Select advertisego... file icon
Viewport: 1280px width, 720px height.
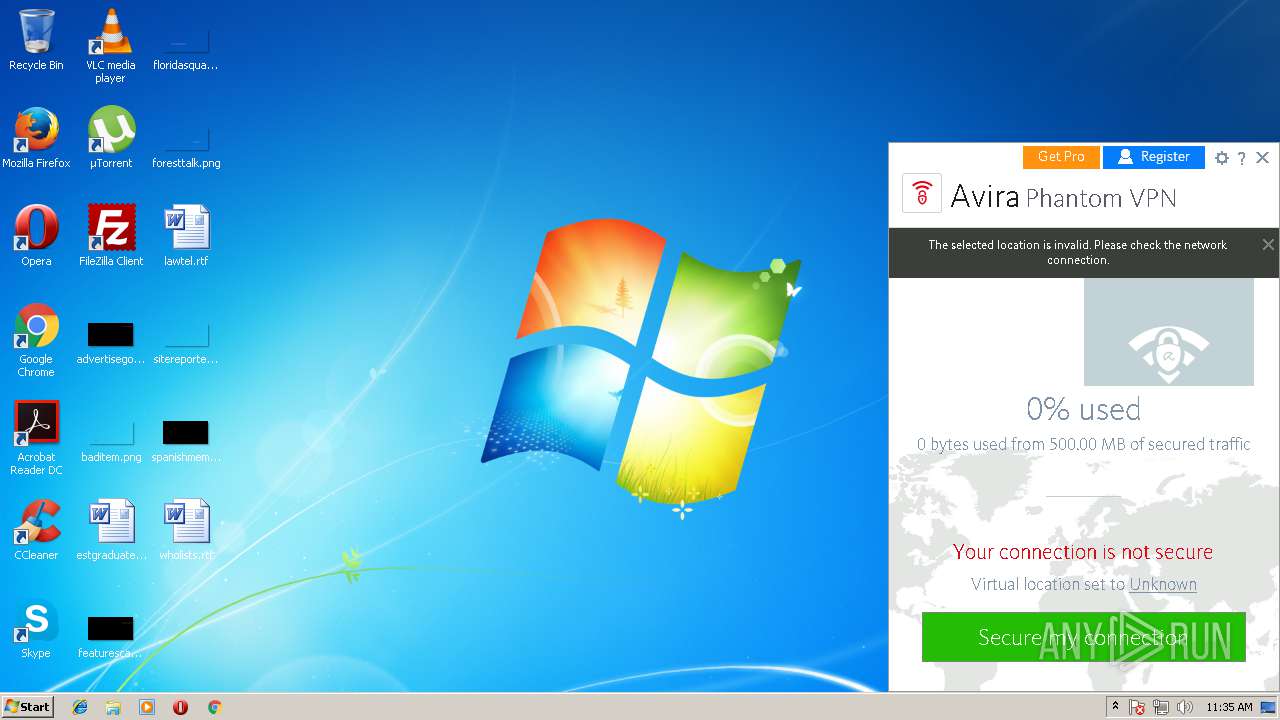coord(111,334)
